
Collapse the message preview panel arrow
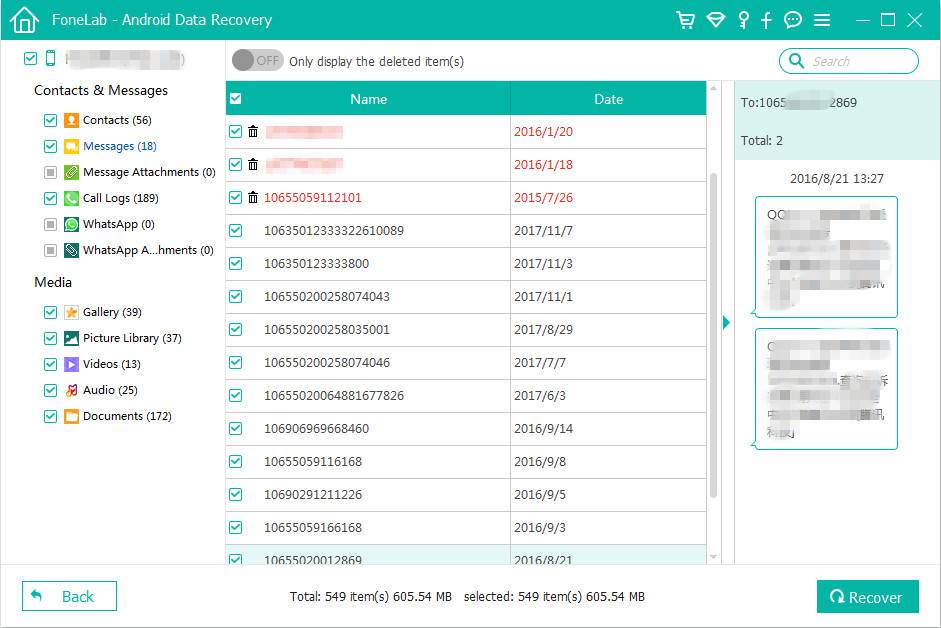(726, 322)
